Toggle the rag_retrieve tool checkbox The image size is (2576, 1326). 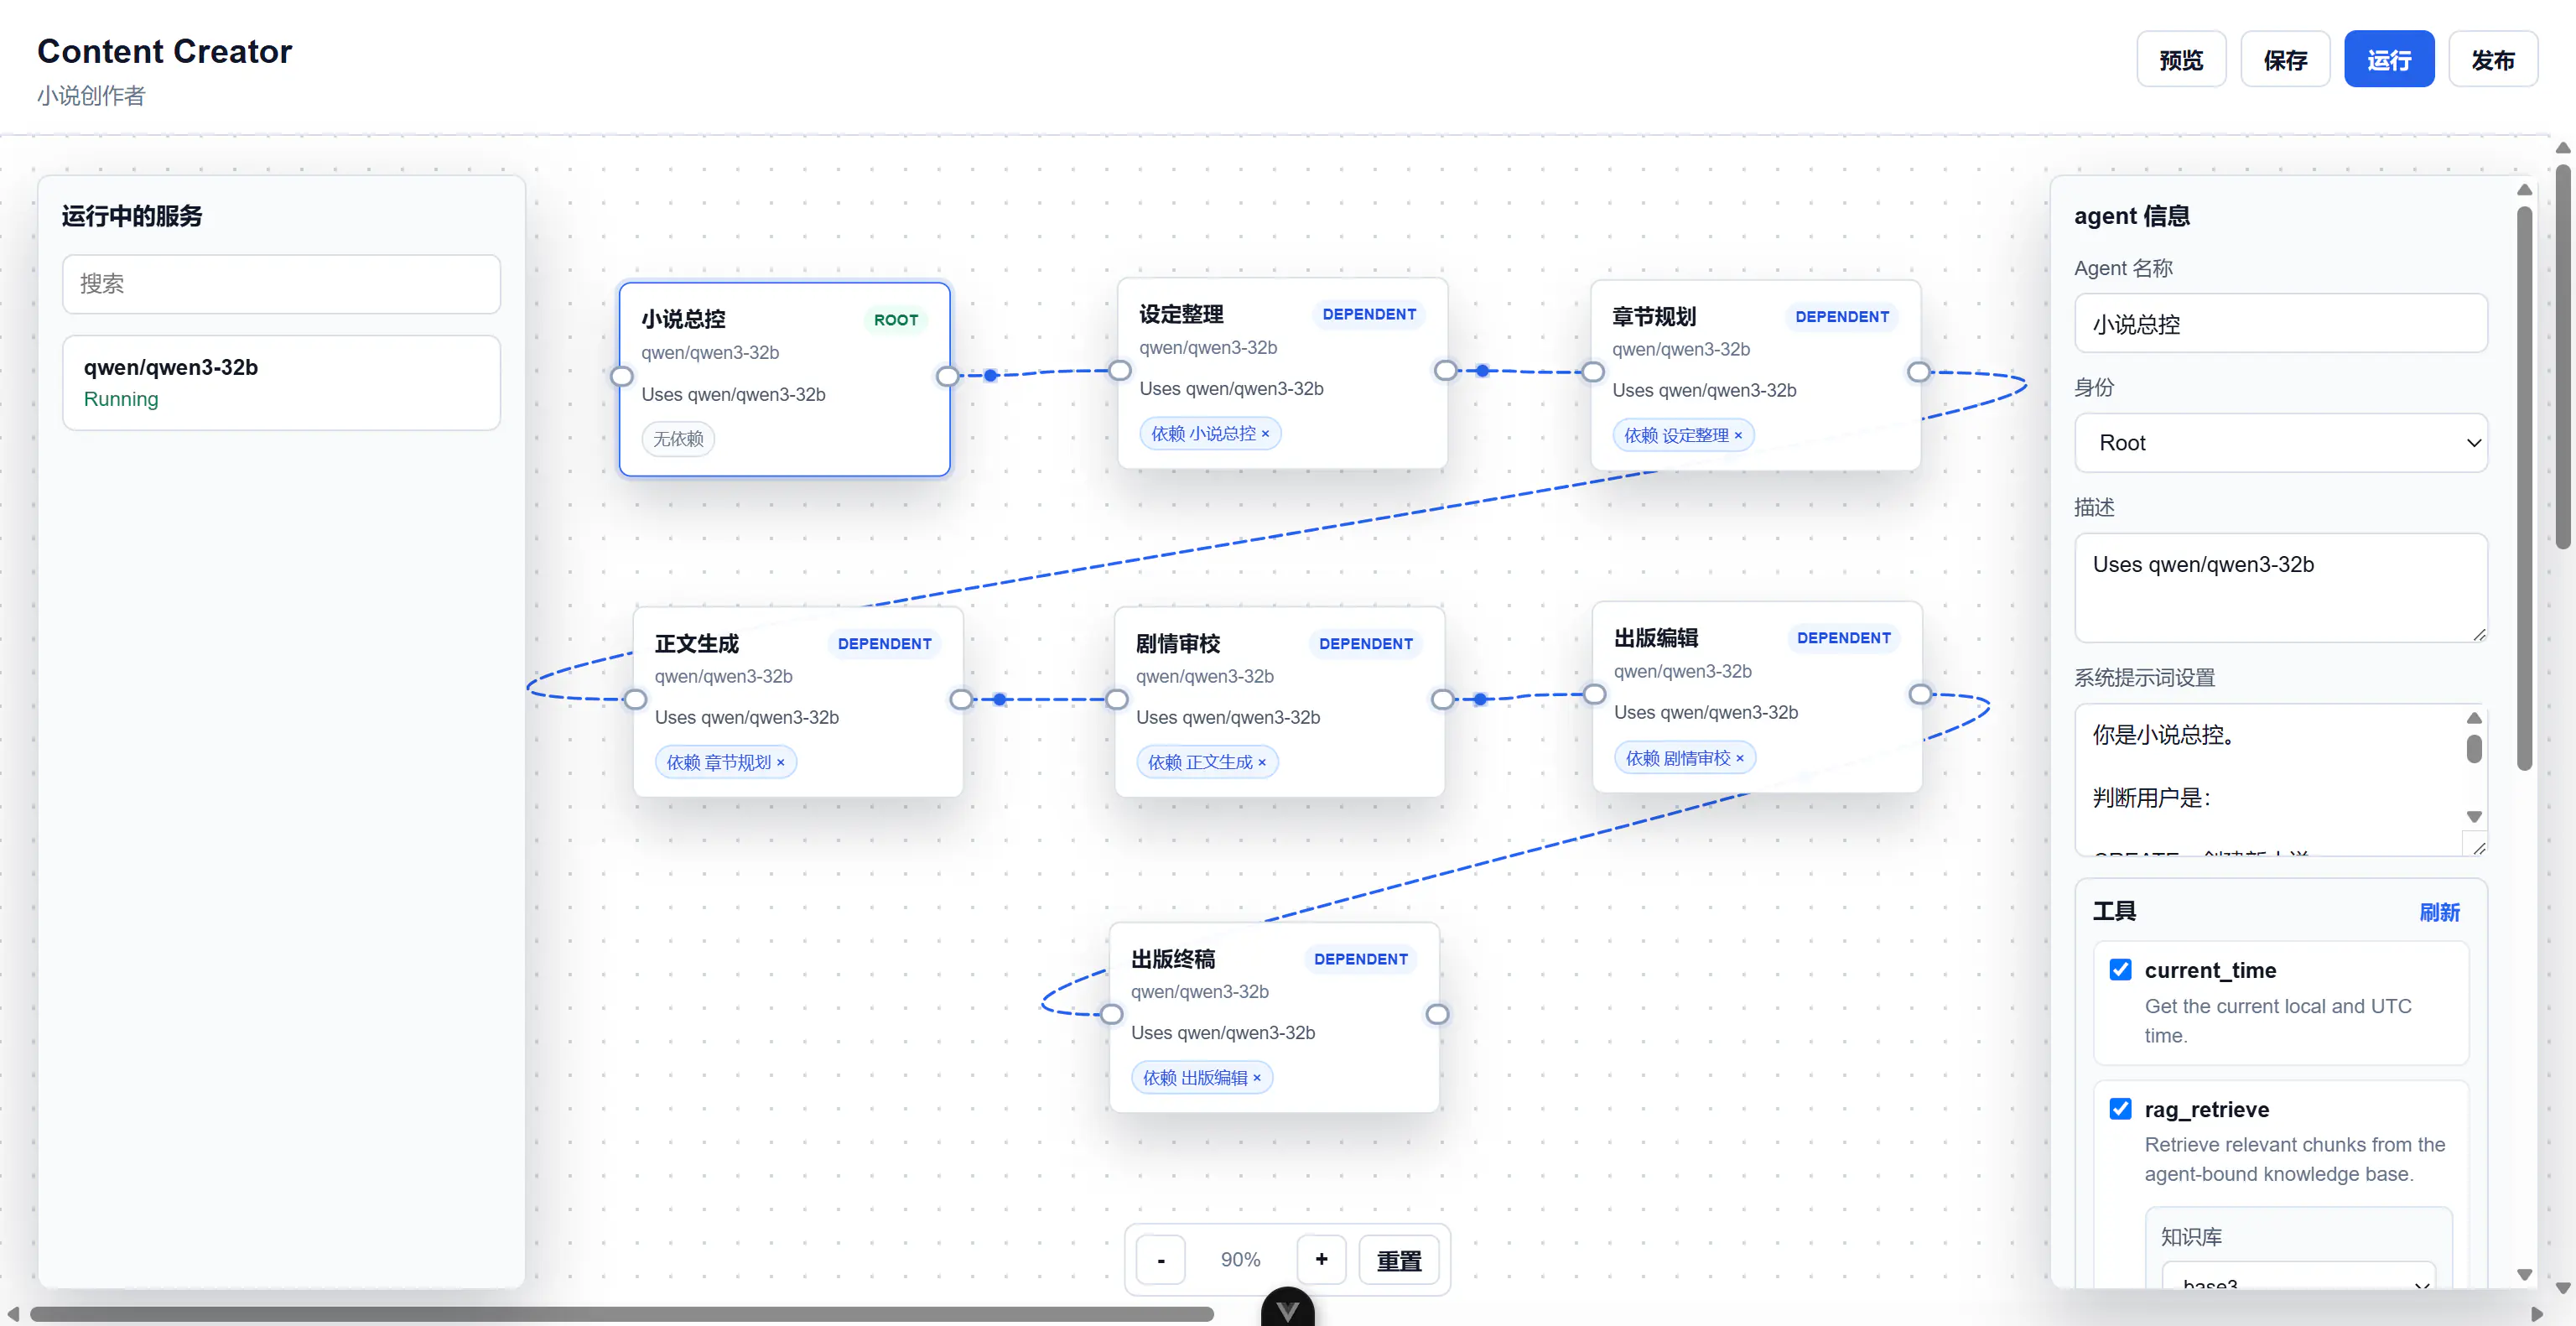click(2120, 1109)
